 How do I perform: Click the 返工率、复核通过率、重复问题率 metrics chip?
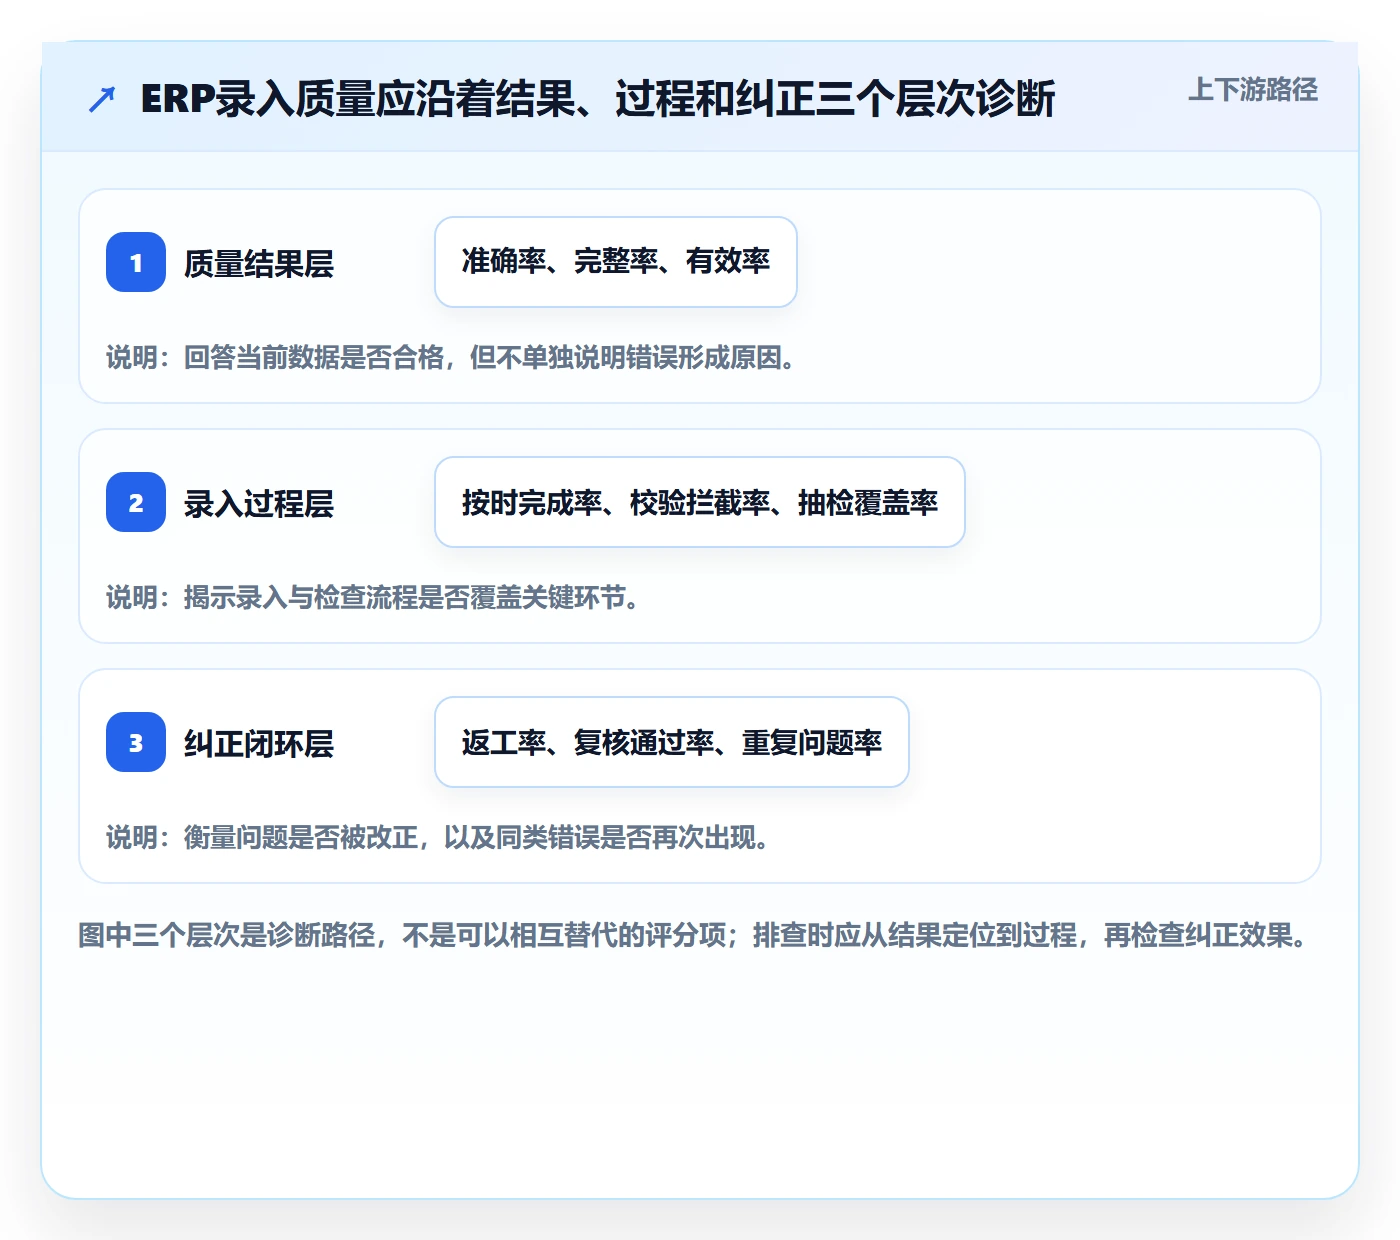[672, 742]
